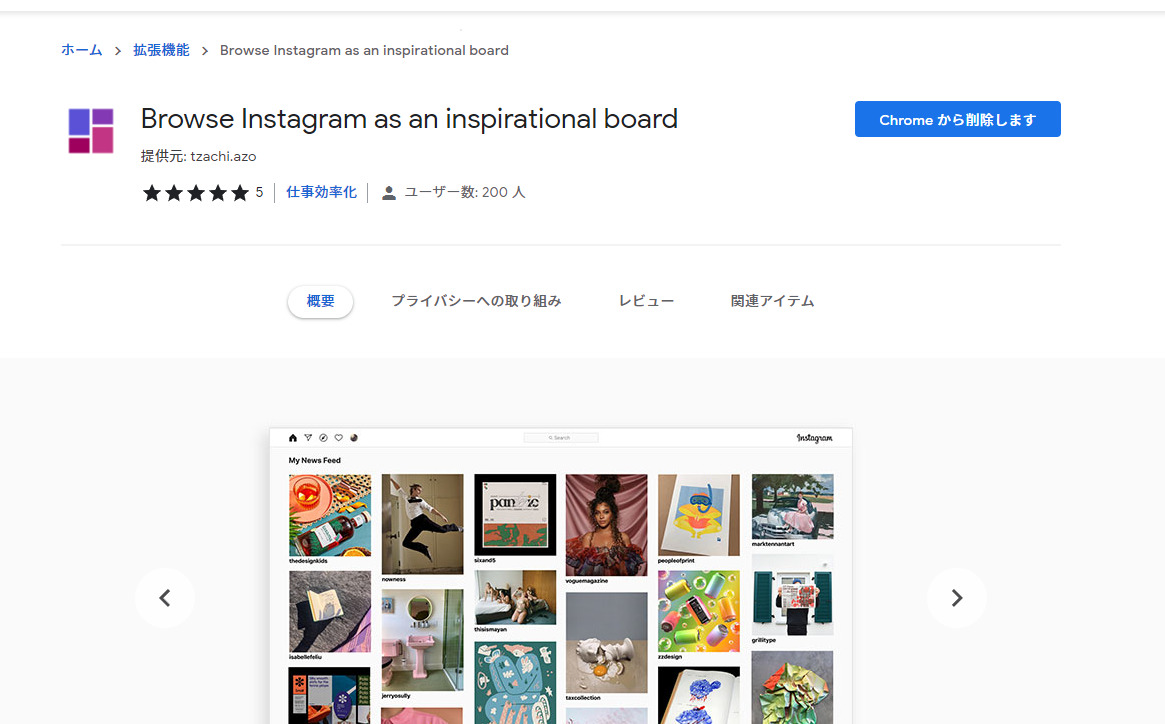Show previous screenshot with left chevron
Viewport: 1165px width, 724px height.
click(x=165, y=598)
